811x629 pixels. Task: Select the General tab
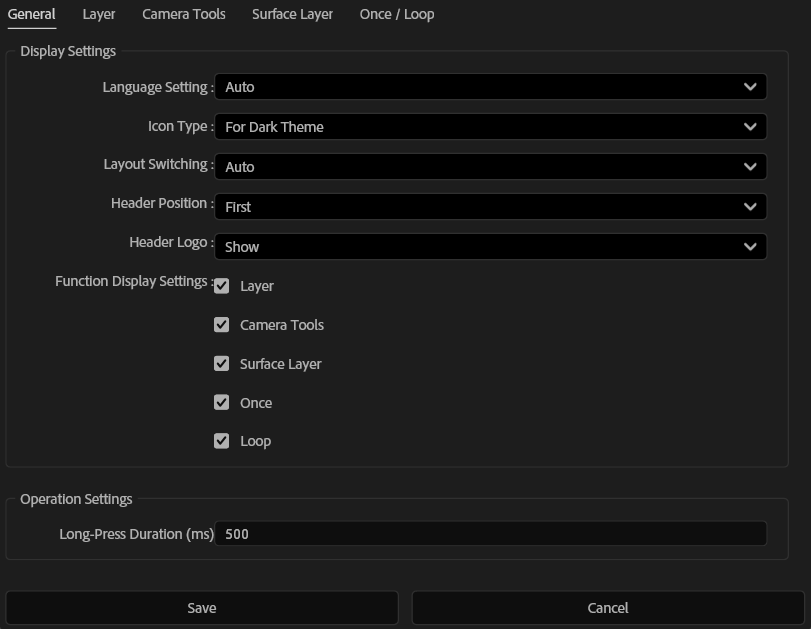point(31,14)
